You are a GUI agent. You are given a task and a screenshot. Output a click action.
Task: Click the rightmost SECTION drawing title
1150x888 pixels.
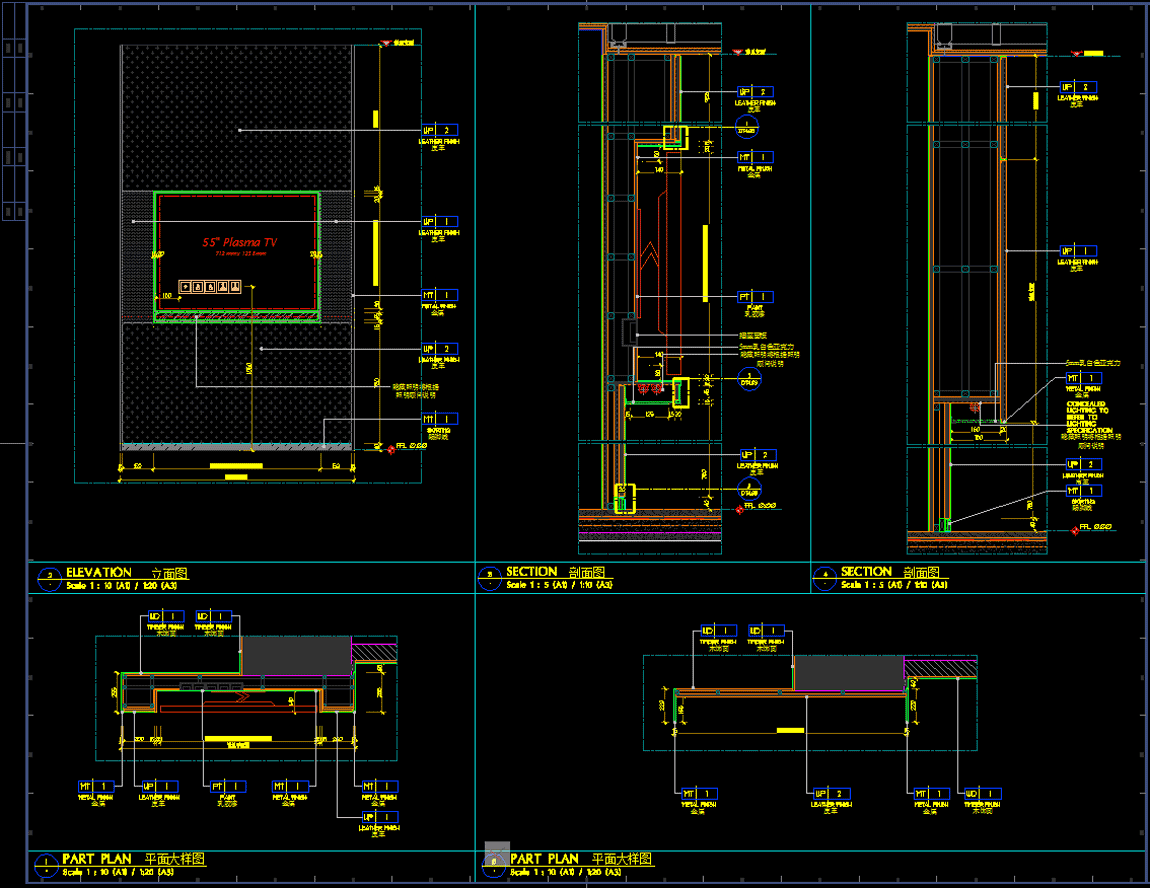(866, 572)
